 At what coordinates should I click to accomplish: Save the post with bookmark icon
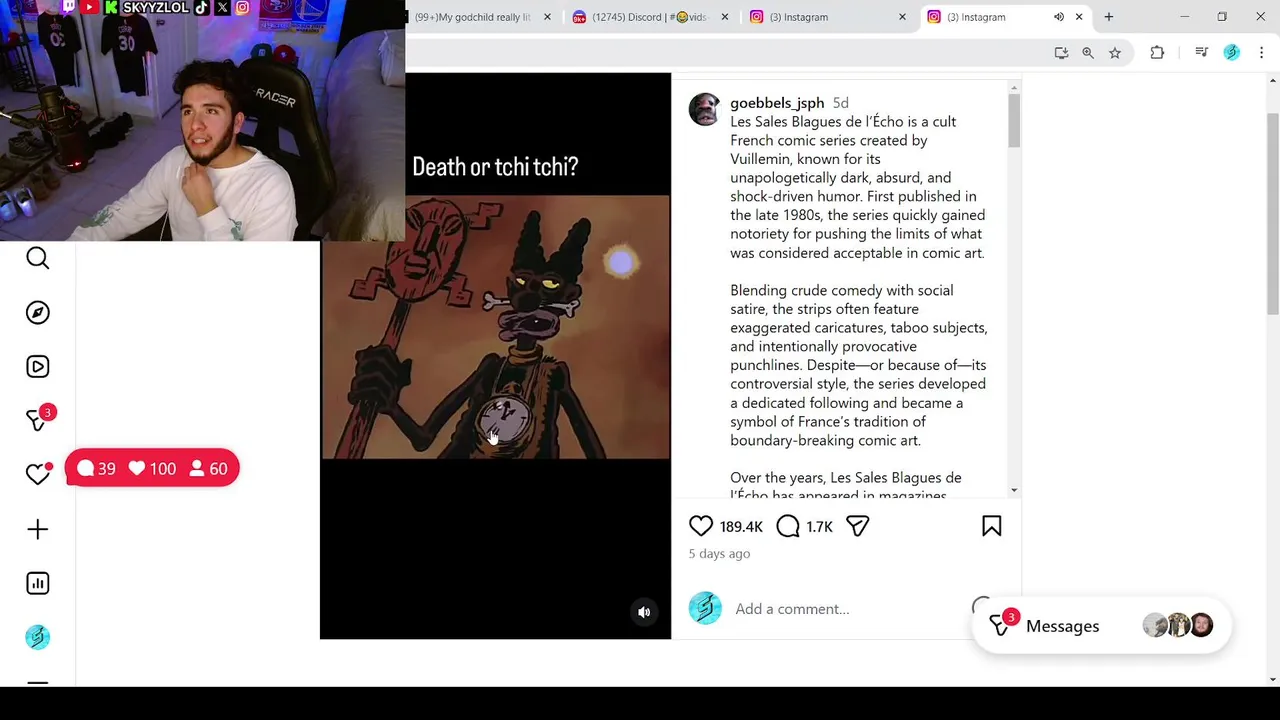[x=991, y=526]
